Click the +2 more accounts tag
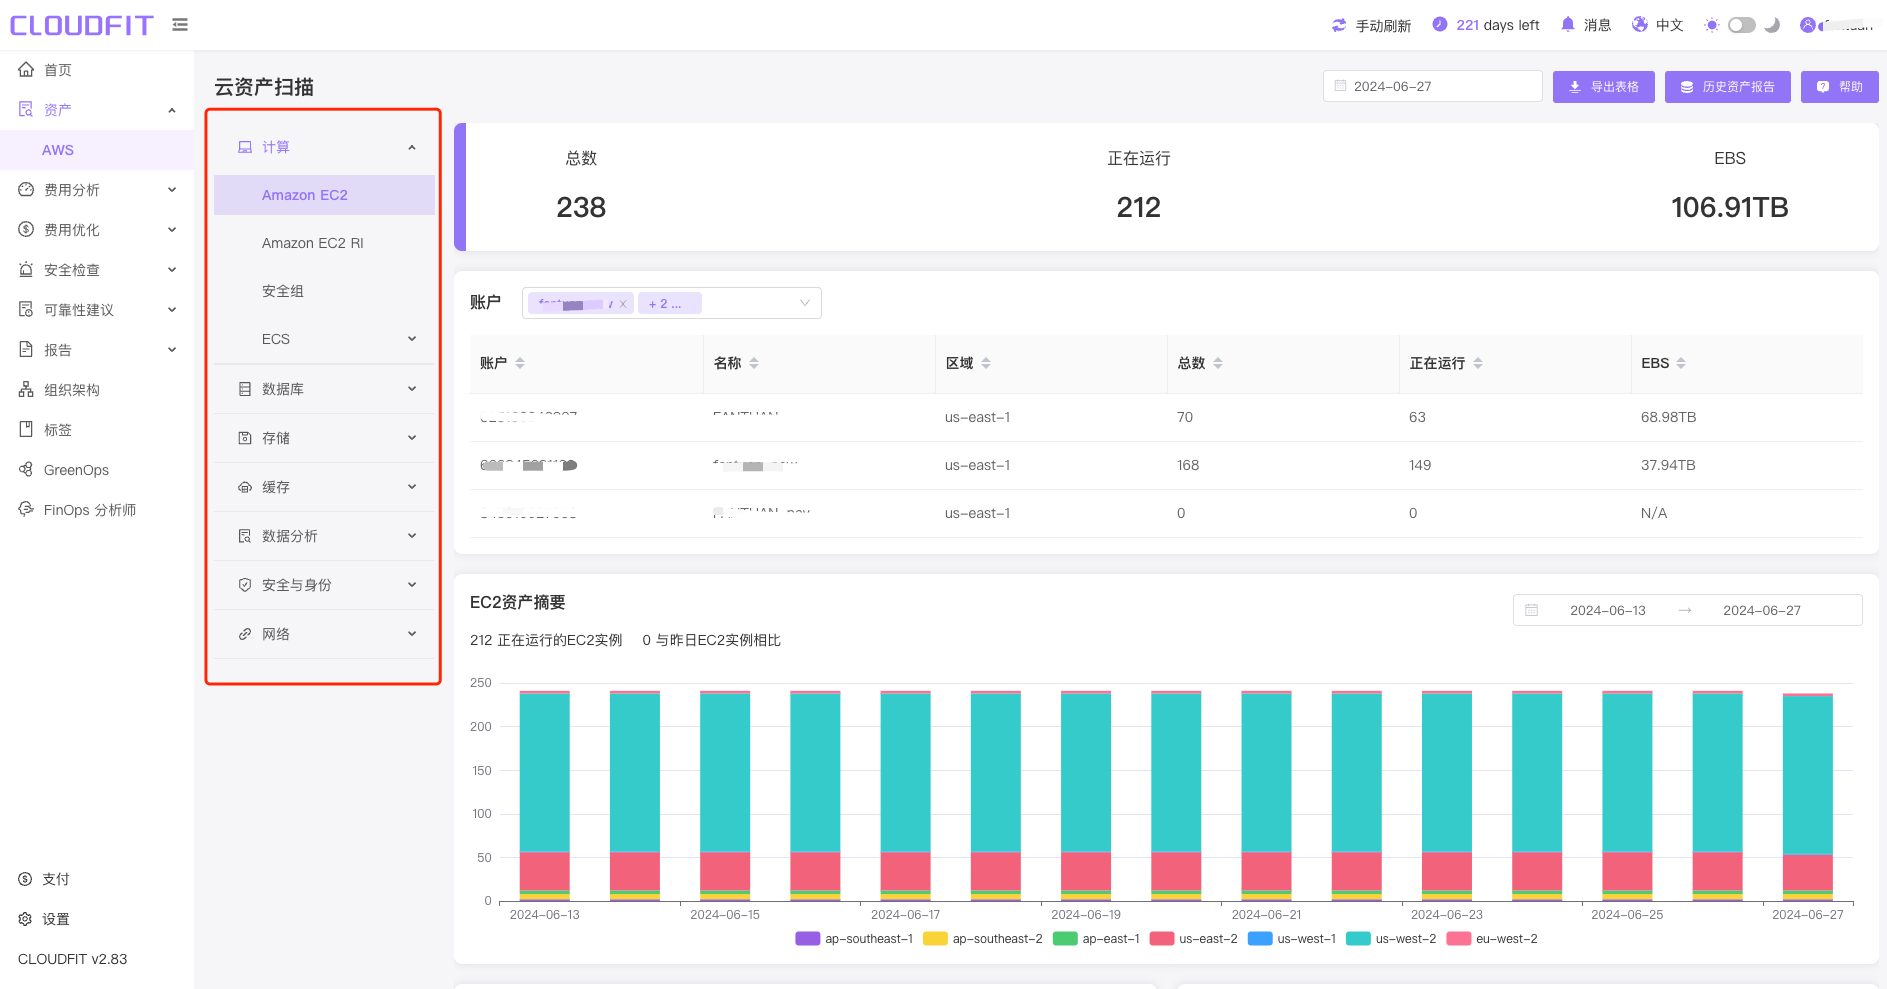Screen dimensions: 1887x989 669,303
